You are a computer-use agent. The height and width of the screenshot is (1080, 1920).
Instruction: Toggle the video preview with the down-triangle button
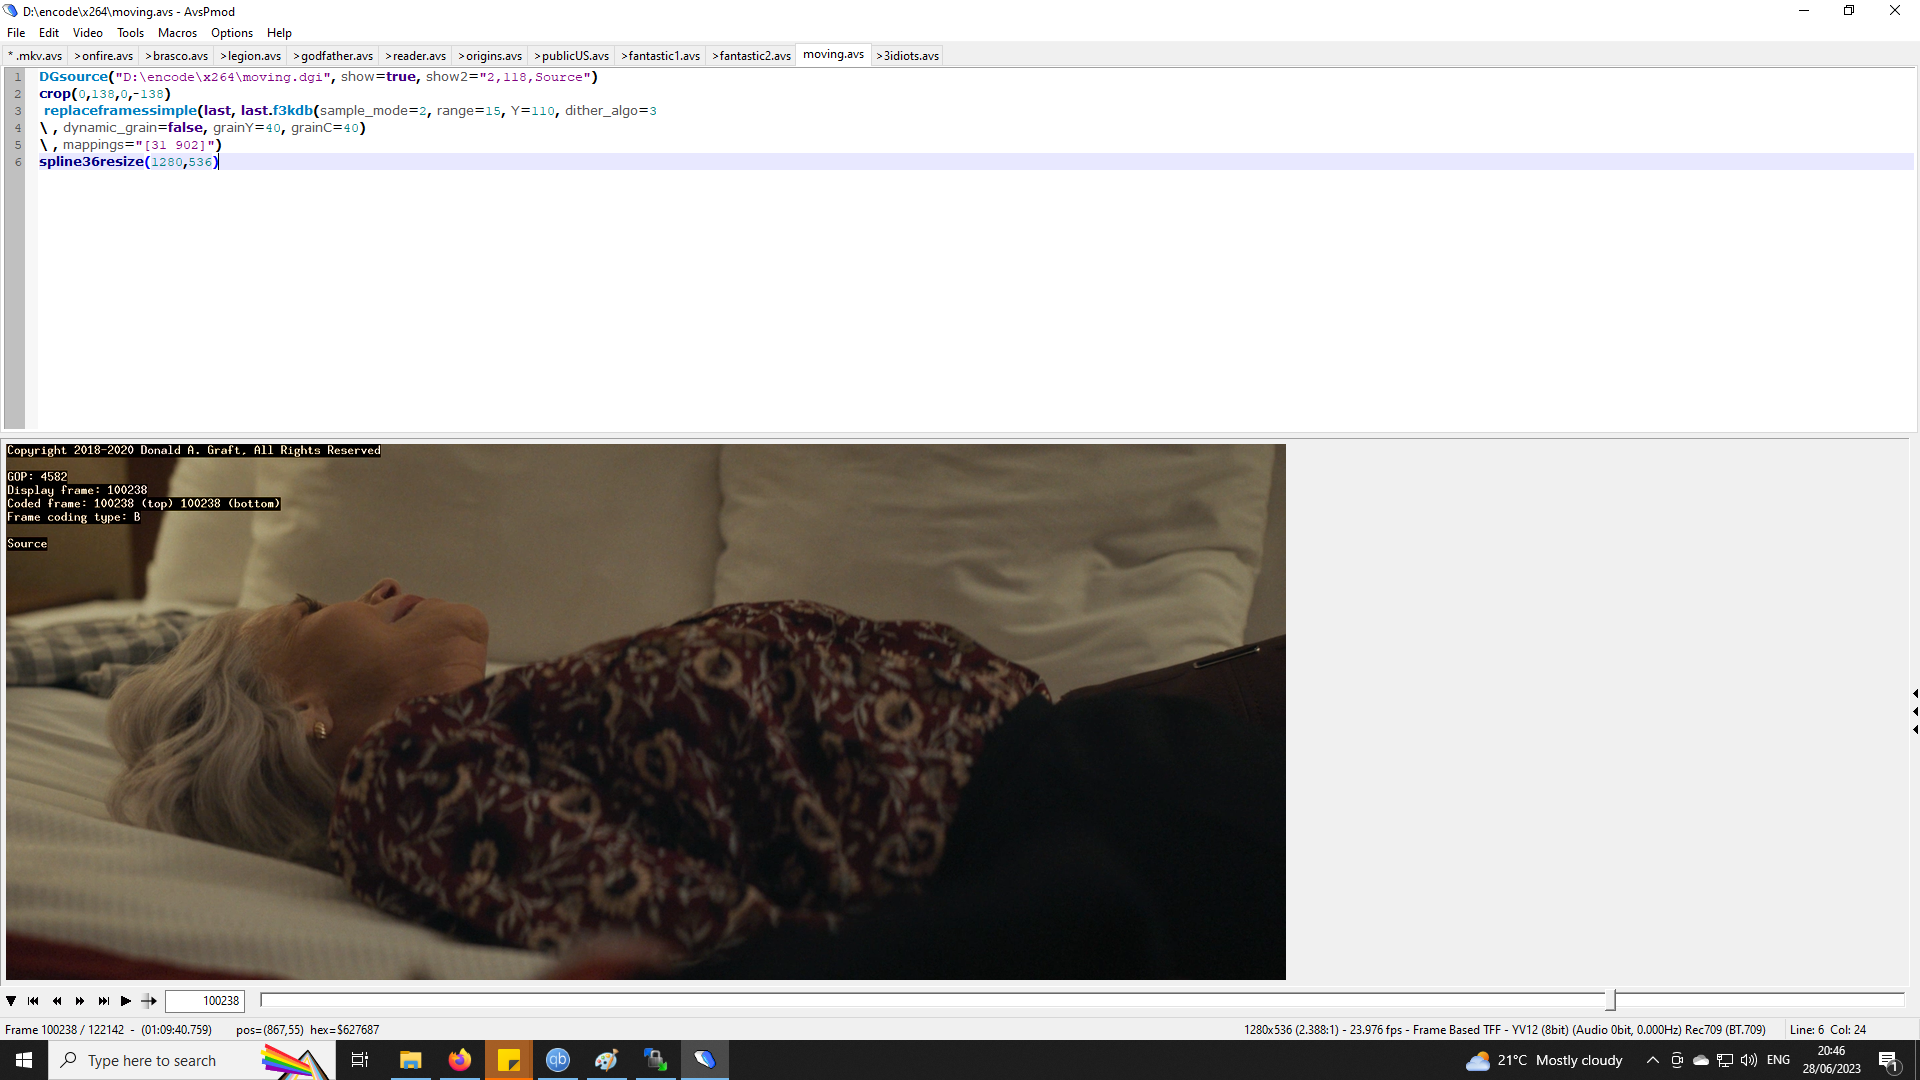pyautogui.click(x=11, y=1001)
